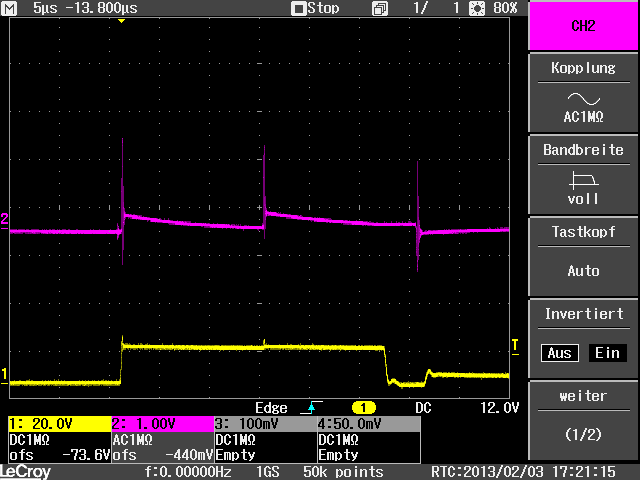
Task: Click the RTC date and time readout
Action: [524, 472]
